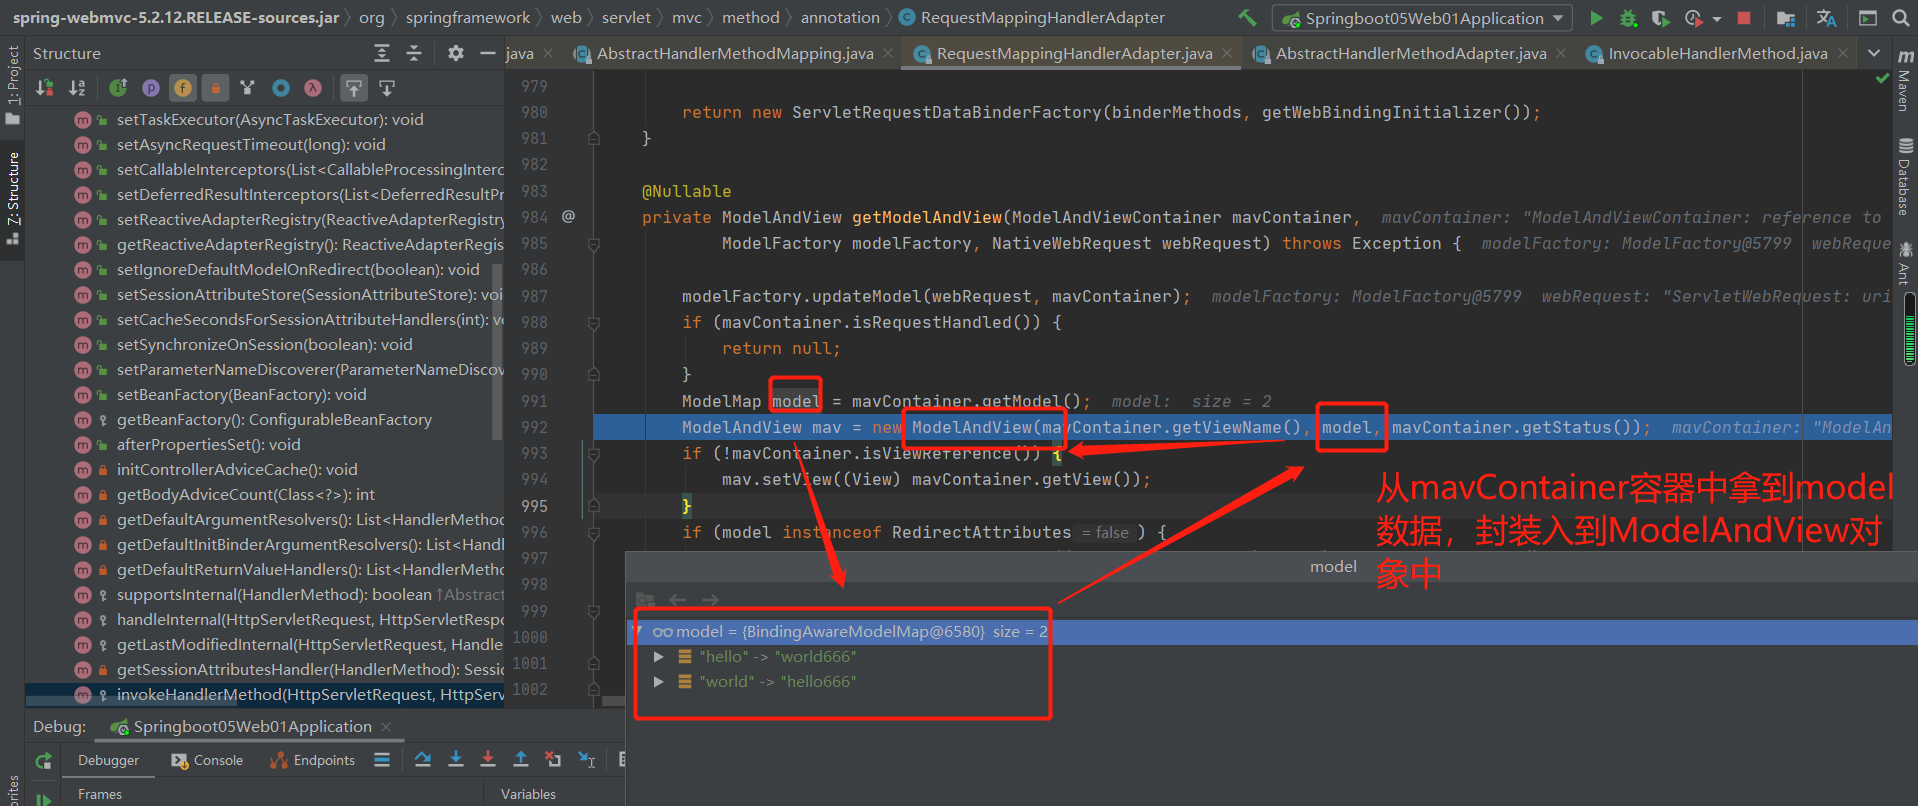Image resolution: width=1918 pixels, height=806 pixels.
Task: Click the Run to Cursor icon
Action: [587, 760]
